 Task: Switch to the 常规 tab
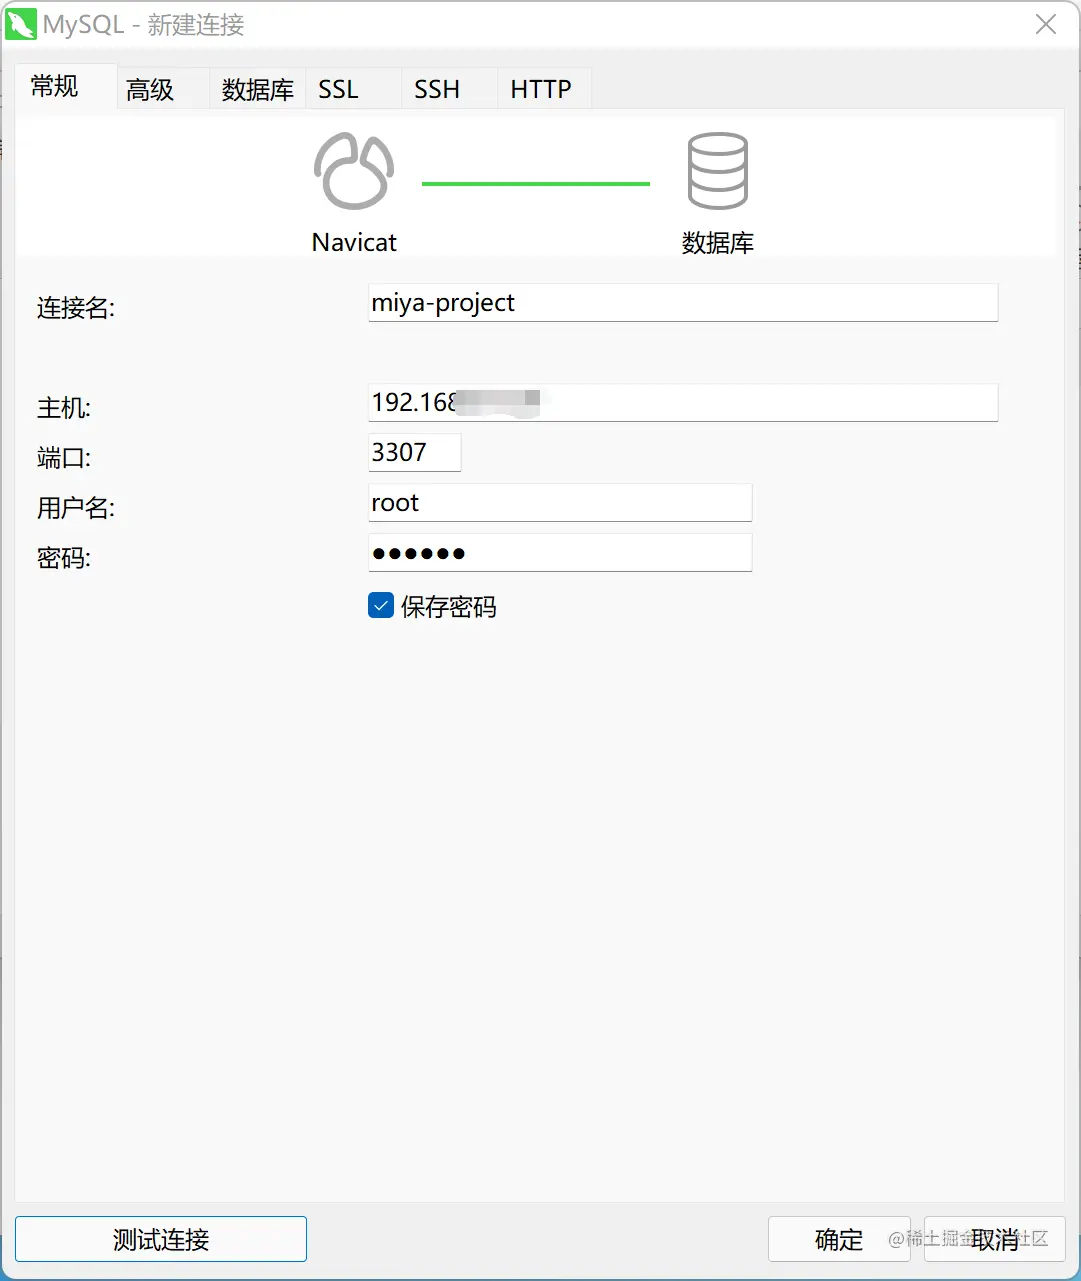coord(66,86)
